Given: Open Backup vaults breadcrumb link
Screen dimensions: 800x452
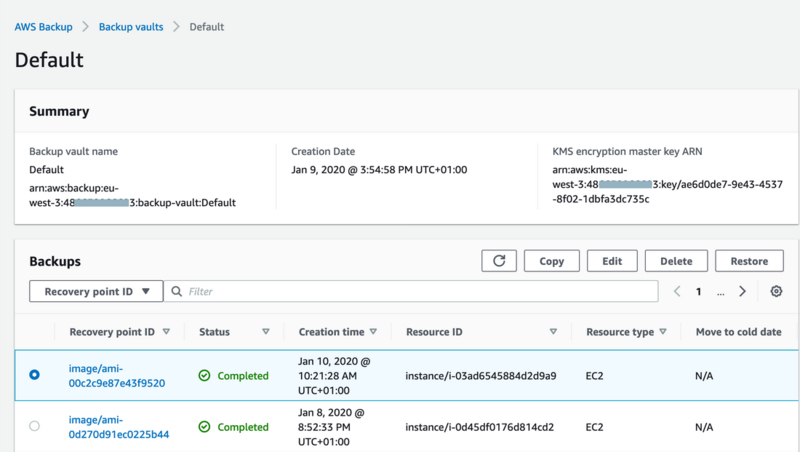Looking at the screenshot, I should click(x=131, y=27).
